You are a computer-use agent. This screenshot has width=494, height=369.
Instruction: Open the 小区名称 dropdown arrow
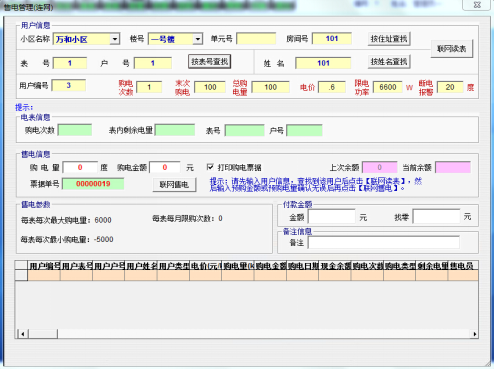coord(115,39)
